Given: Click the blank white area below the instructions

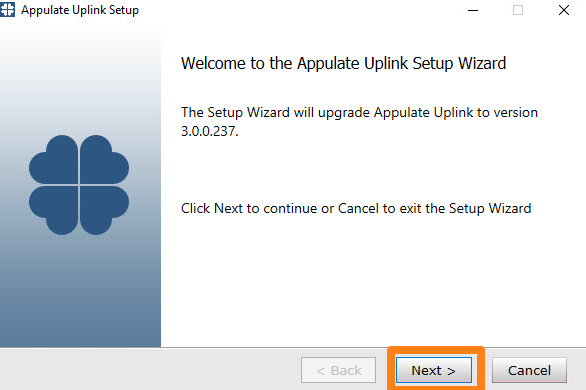Looking at the screenshot, I should pyautogui.click(x=374, y=280).
